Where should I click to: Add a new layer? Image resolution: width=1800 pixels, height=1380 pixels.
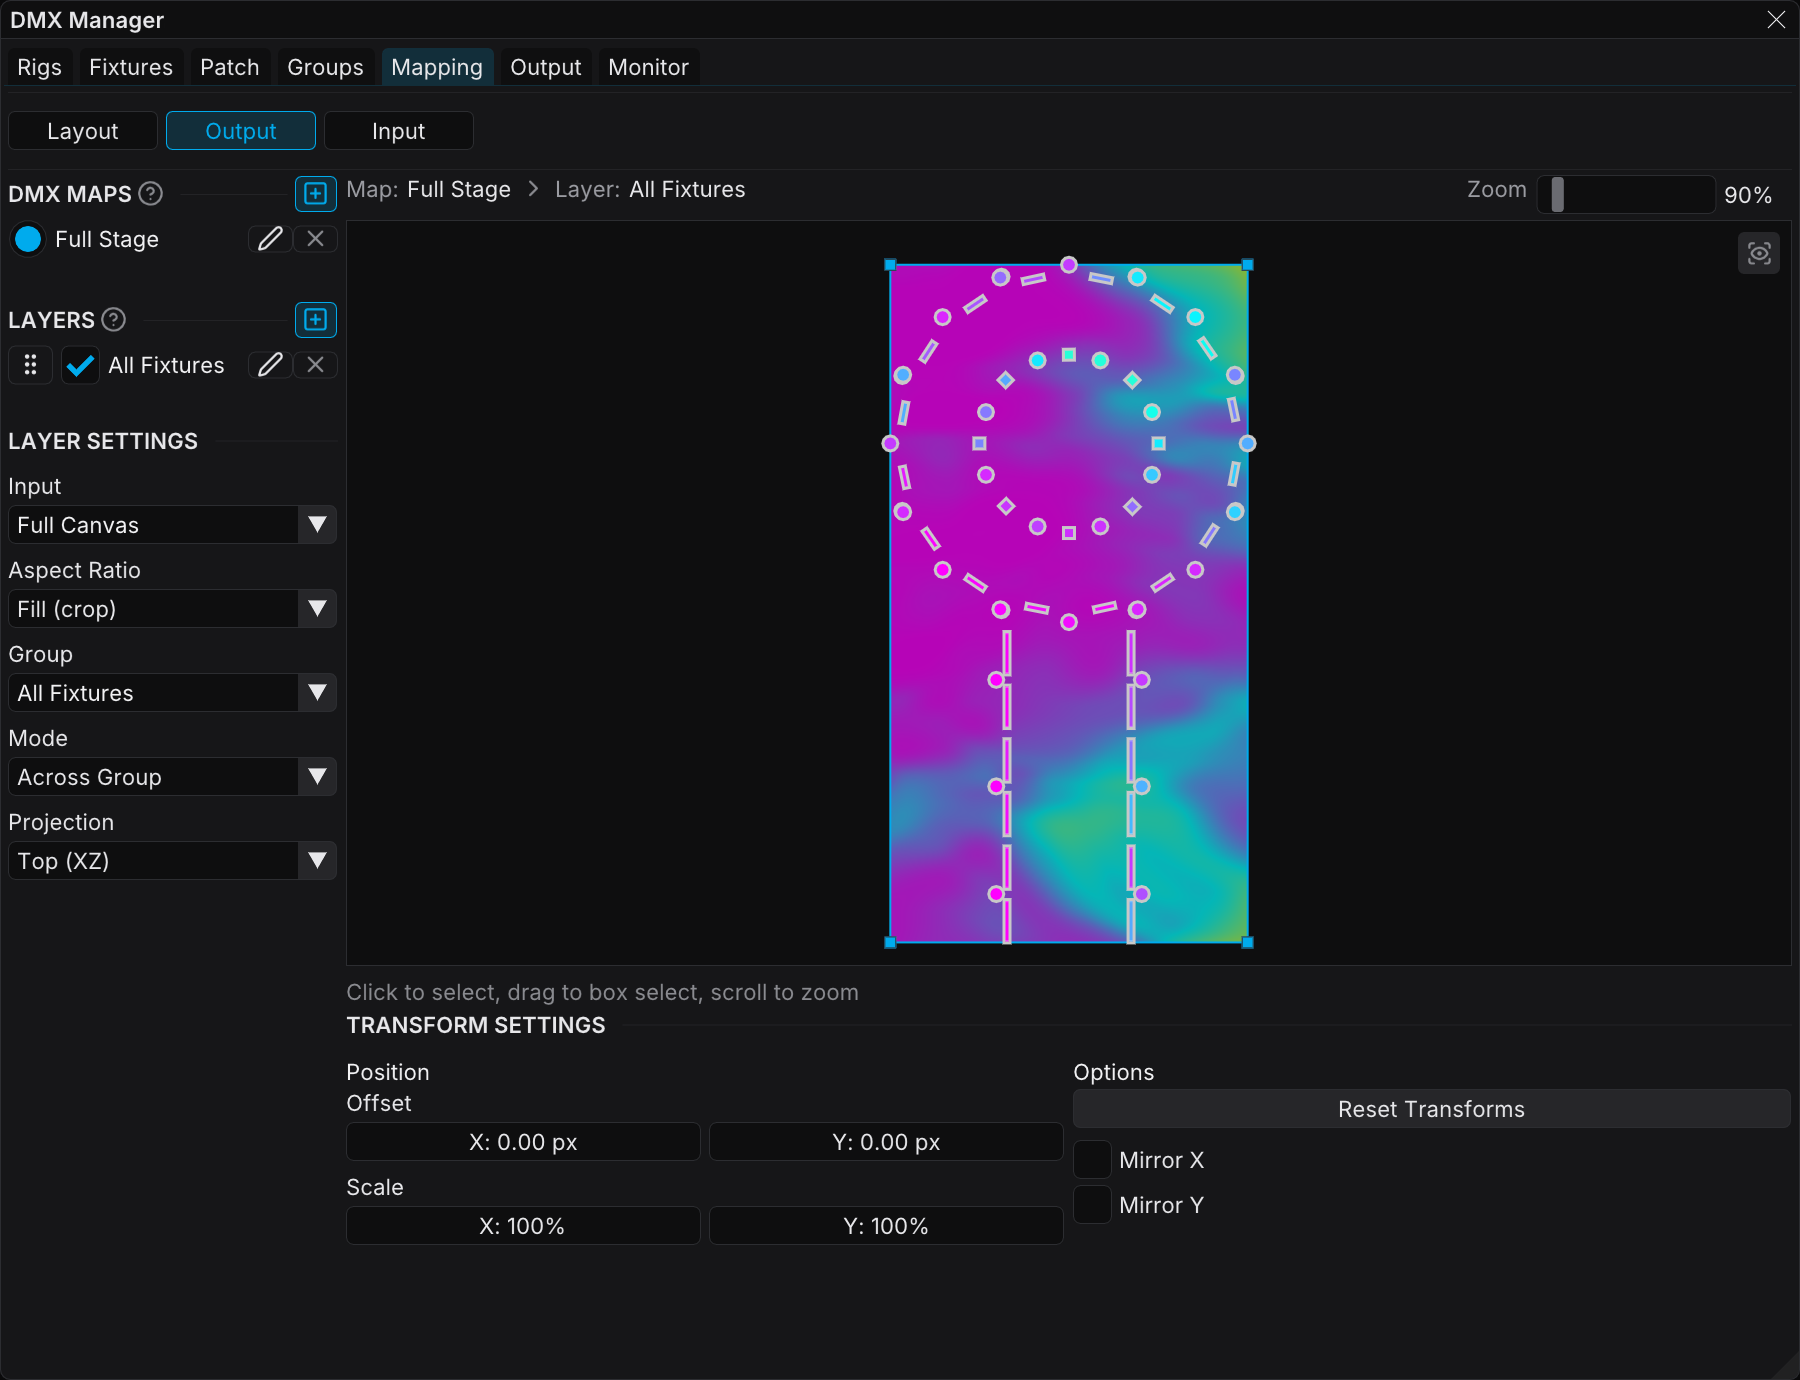point(315,319)
